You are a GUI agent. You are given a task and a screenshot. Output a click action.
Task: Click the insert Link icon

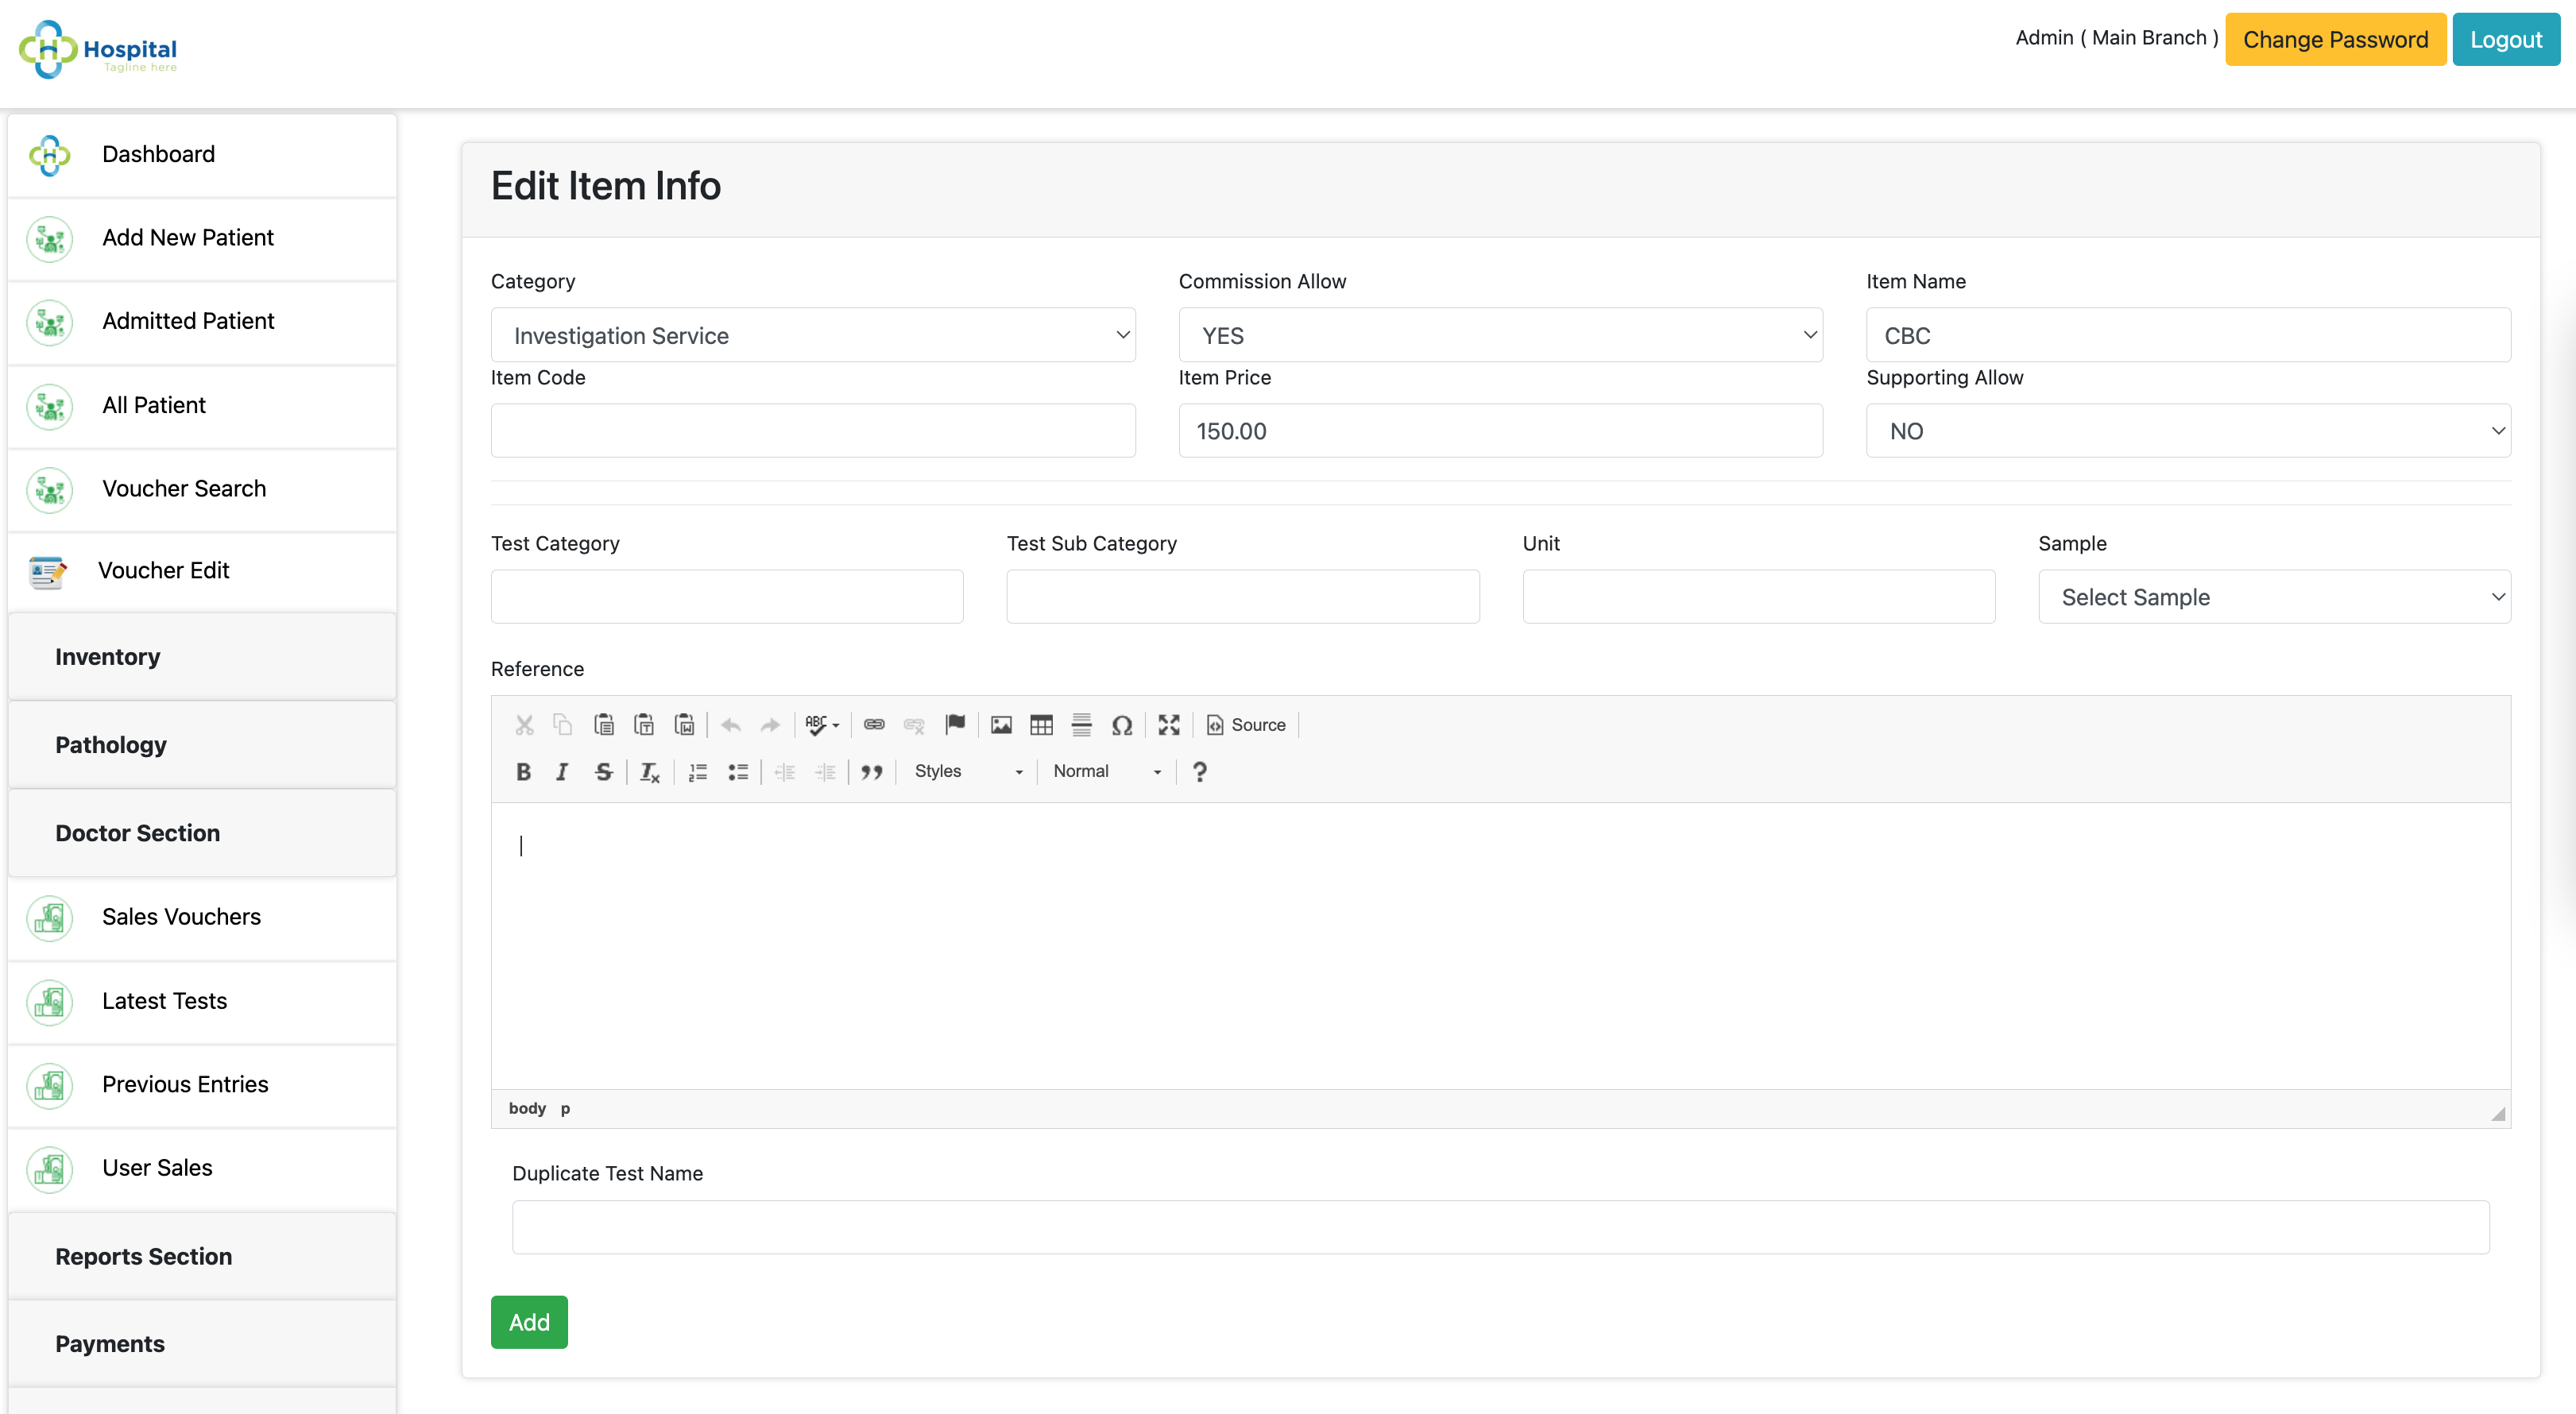(x=874, y=725)
